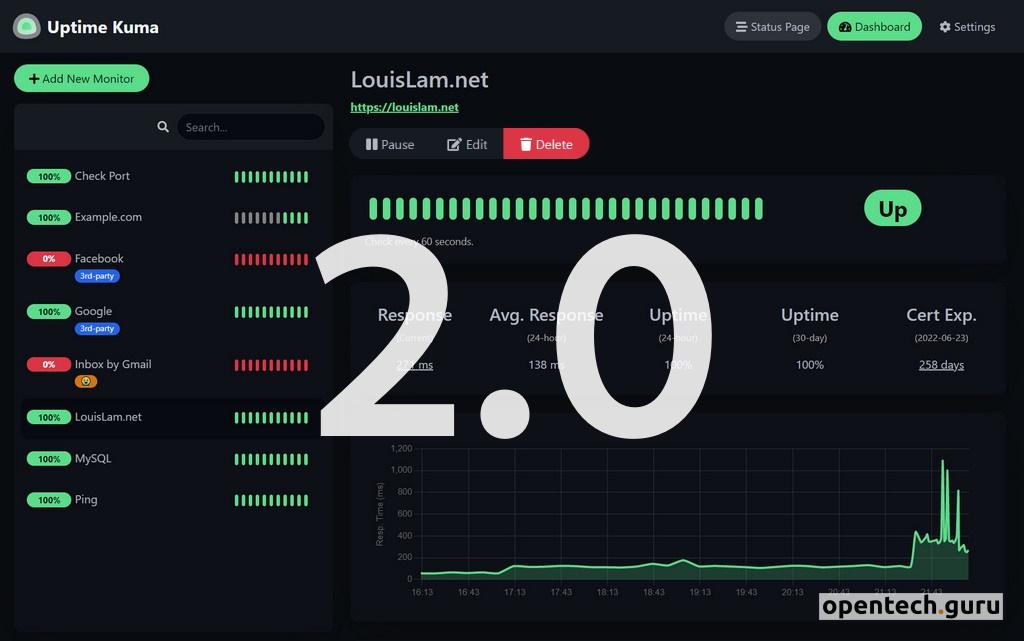The width and height of the screenshot is (1024, 641).
Task: Select the Google monitor
Action: [171, 319]
